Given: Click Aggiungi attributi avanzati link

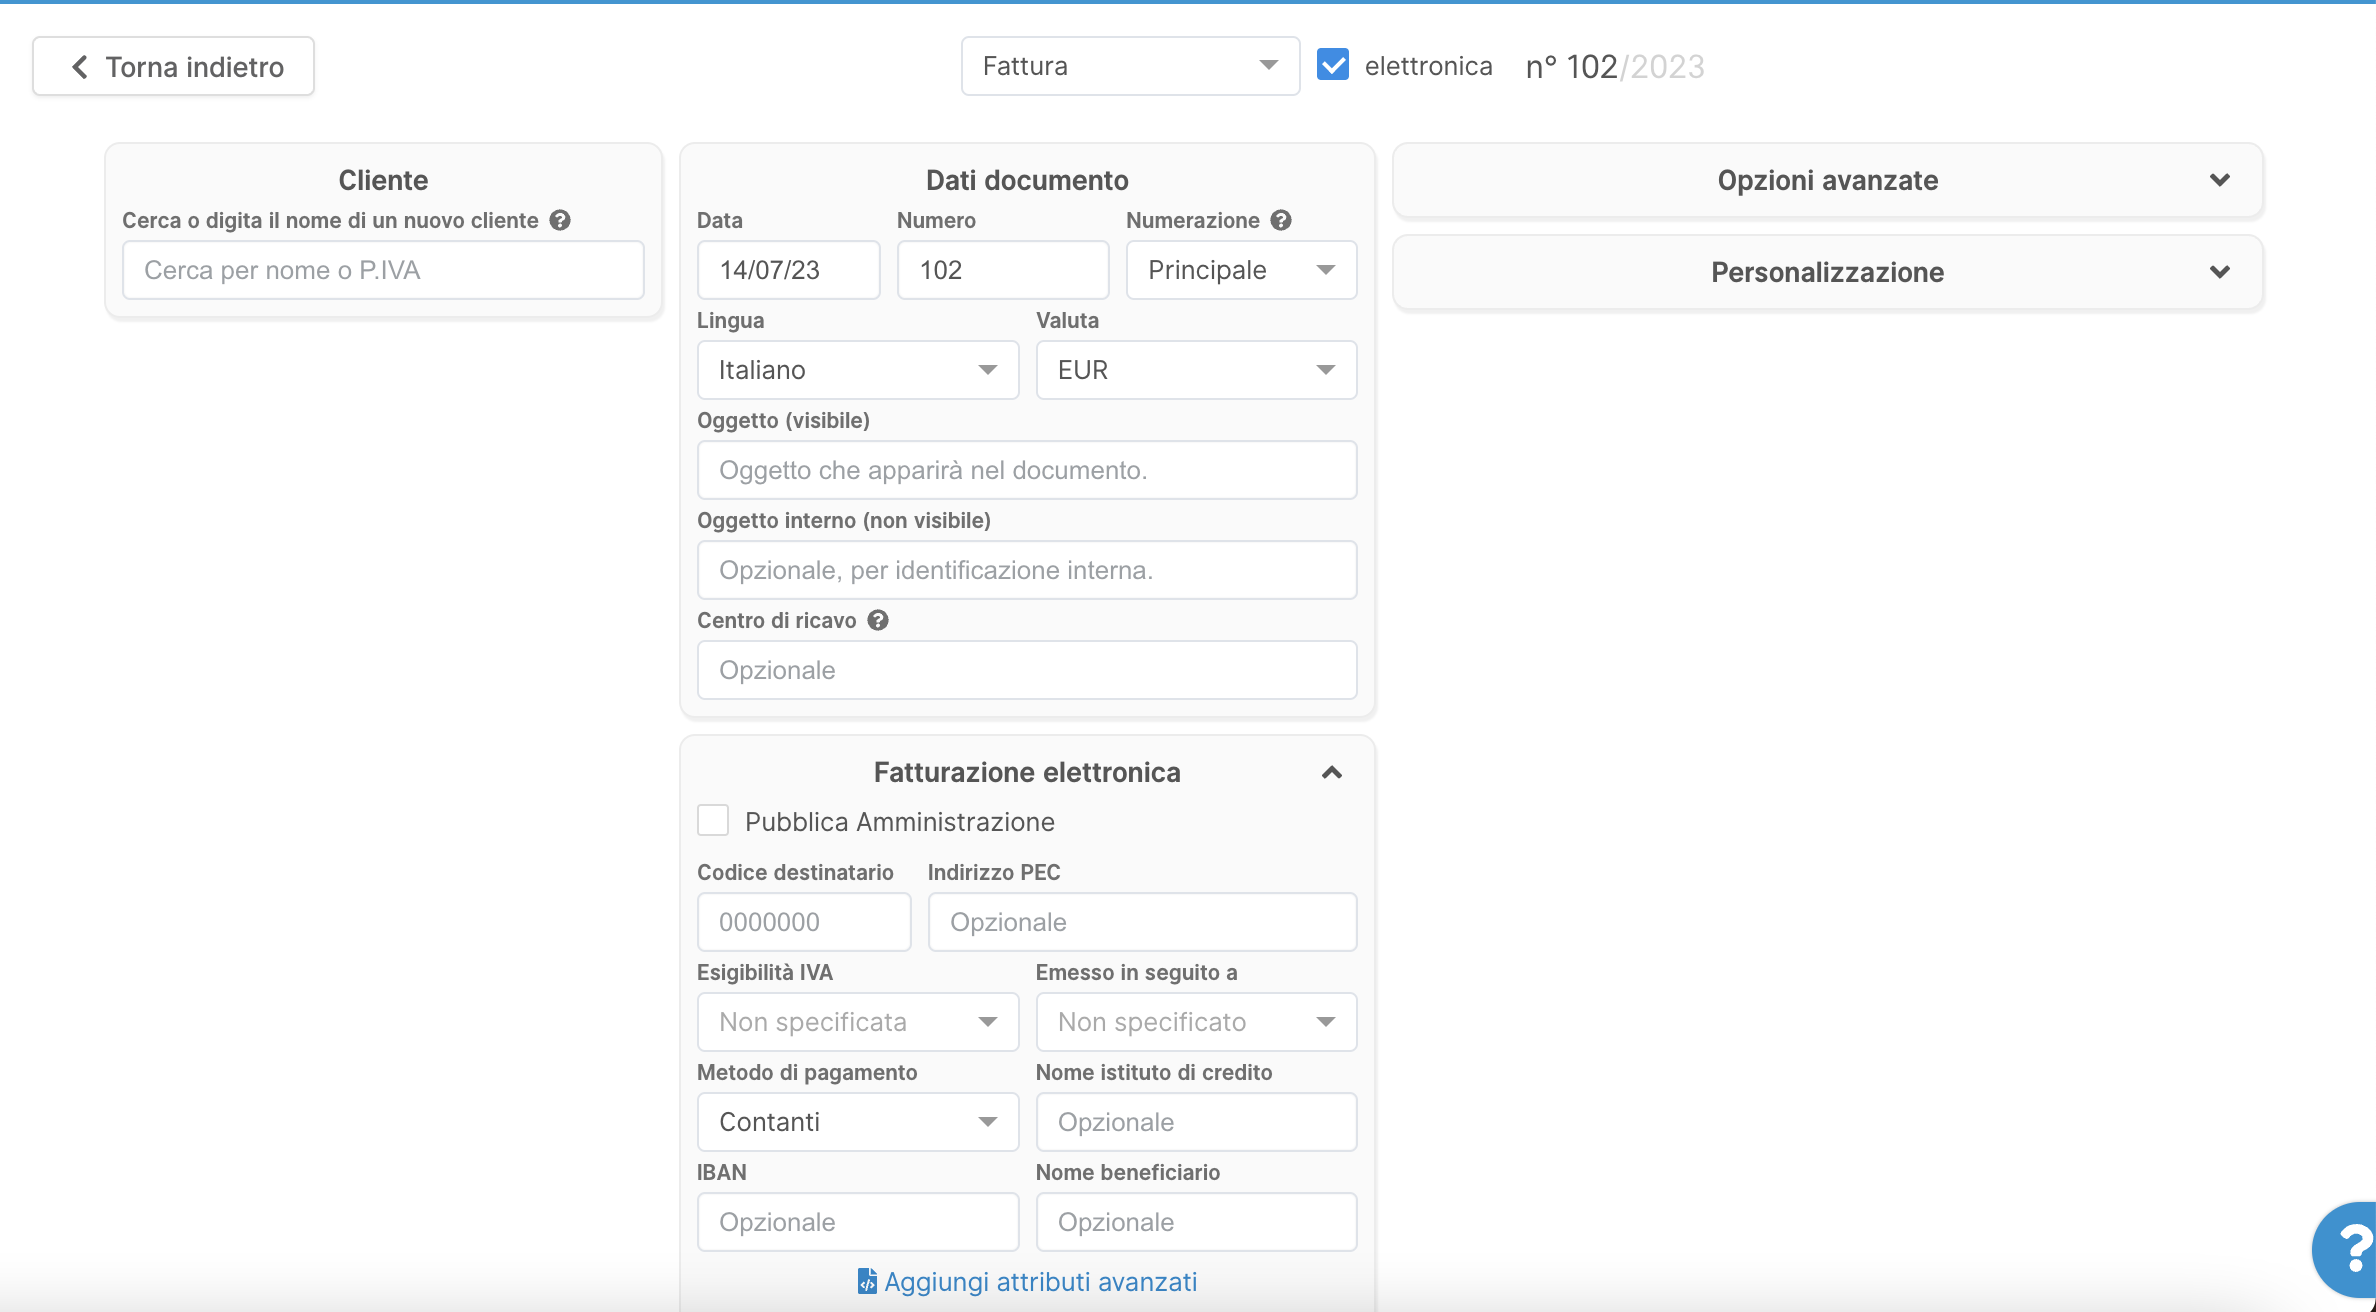Looking at the screenshot, I should (1040, 1281).
